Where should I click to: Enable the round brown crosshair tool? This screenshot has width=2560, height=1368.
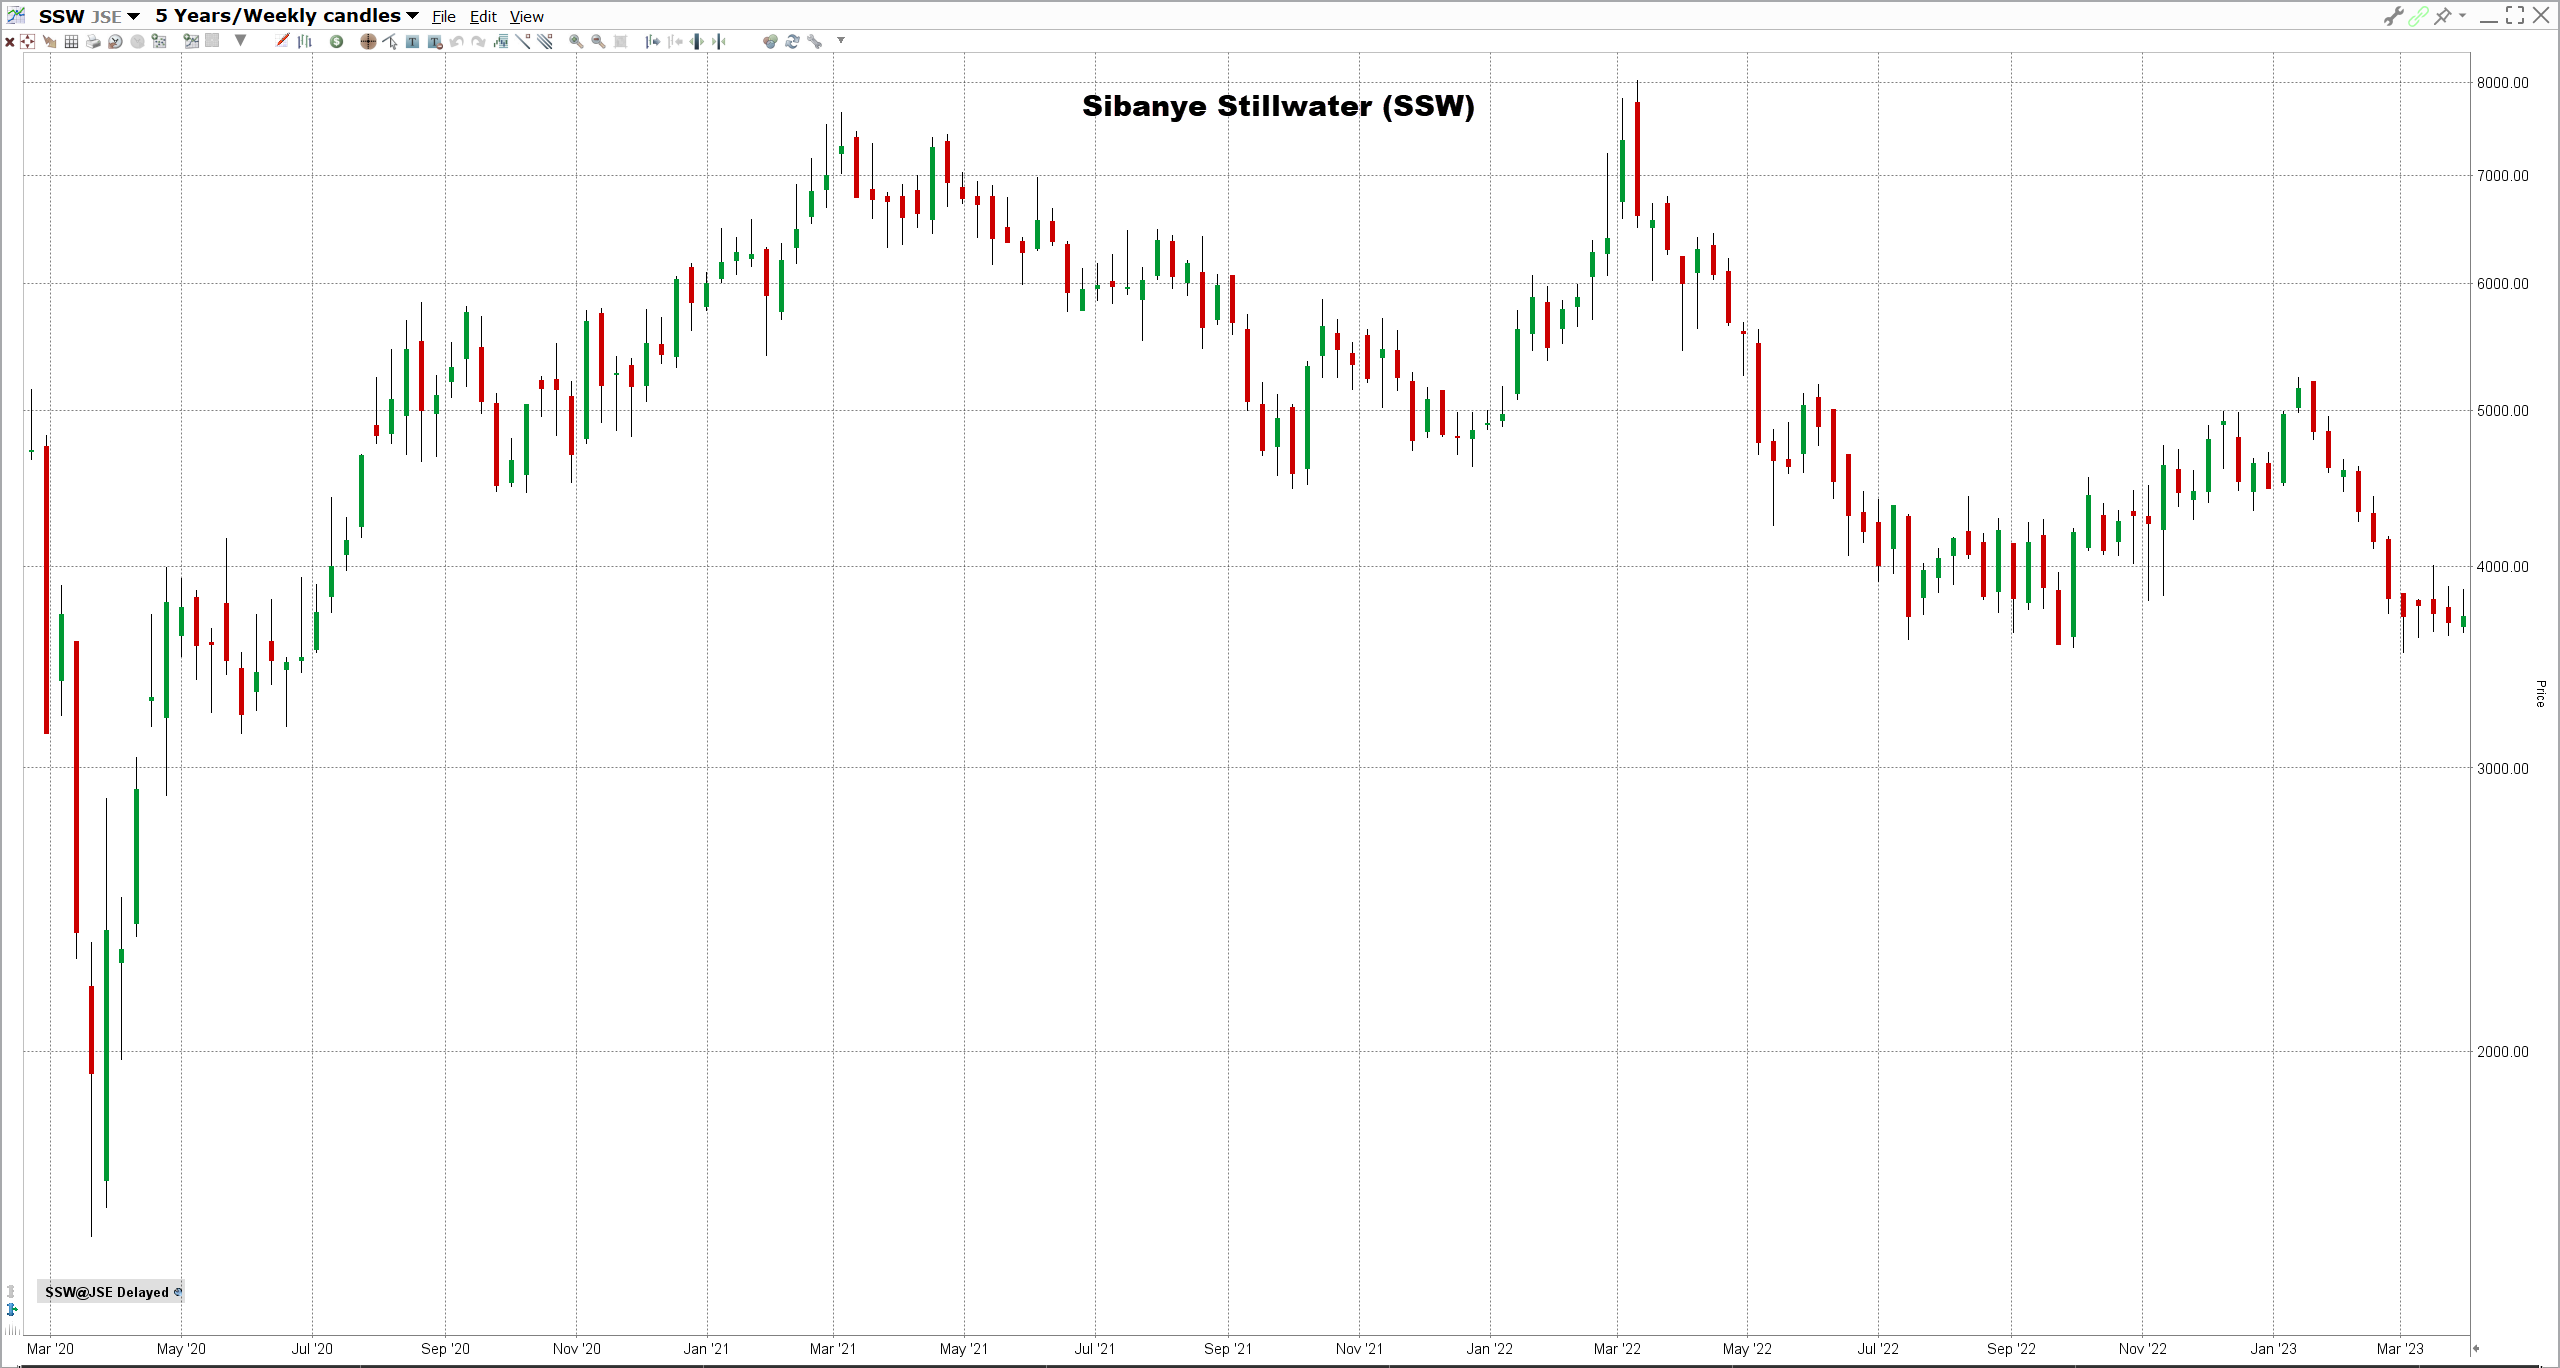[368, 41]
